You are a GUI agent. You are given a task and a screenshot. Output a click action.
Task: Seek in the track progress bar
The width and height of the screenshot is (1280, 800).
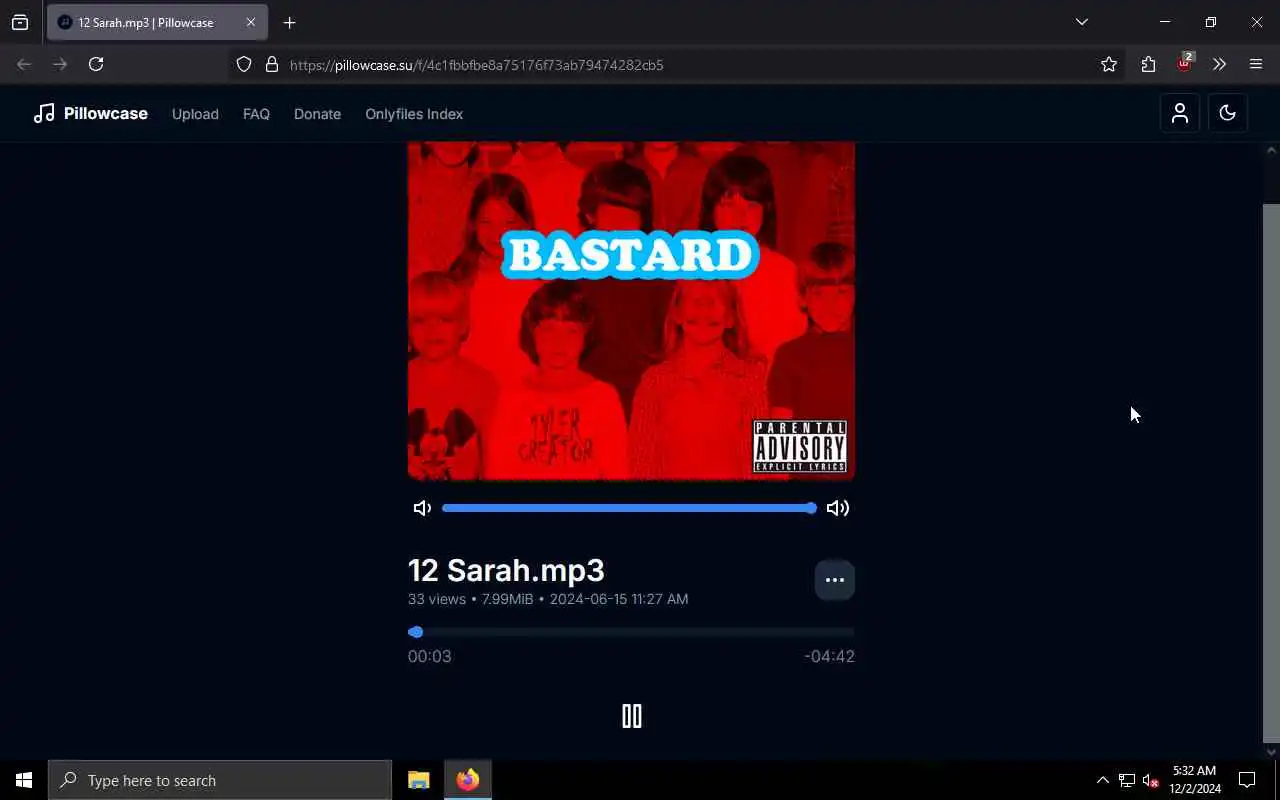click(631, 632)
